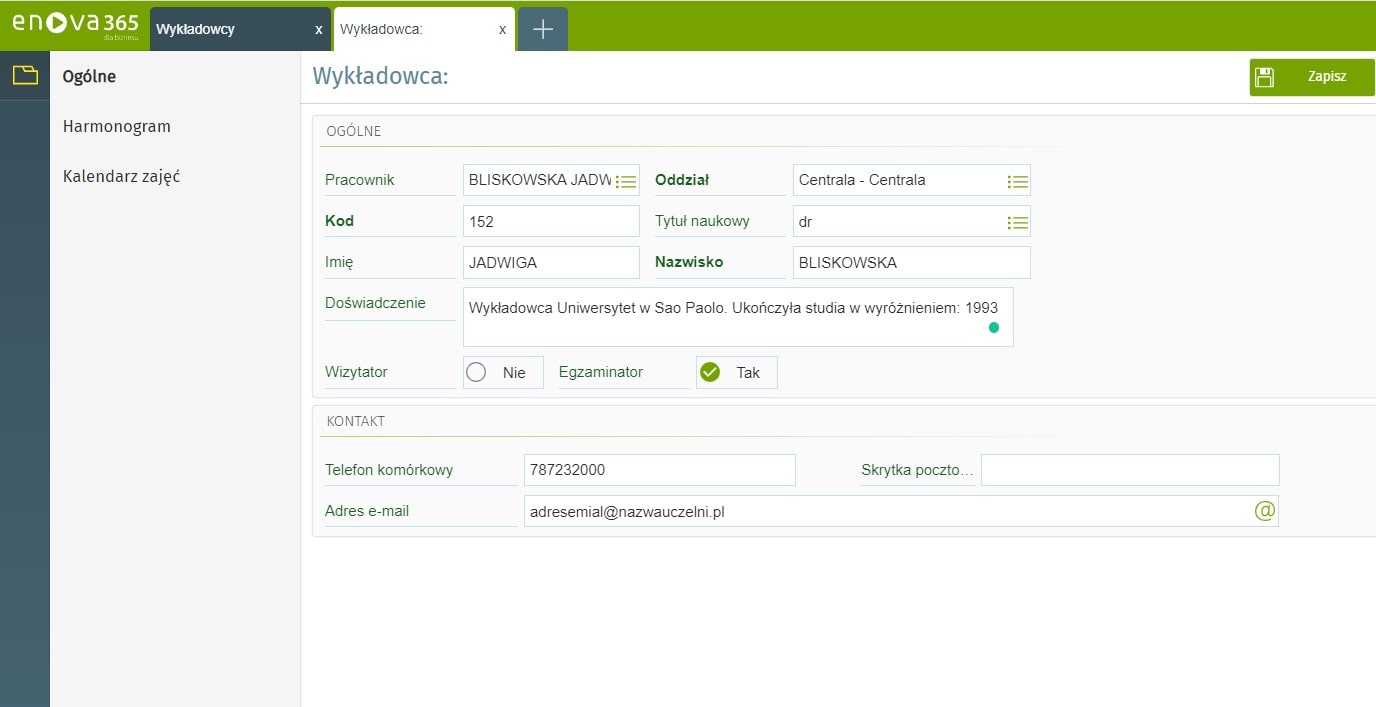Open Harmonogram in the sidebar

tap(119, 126)
